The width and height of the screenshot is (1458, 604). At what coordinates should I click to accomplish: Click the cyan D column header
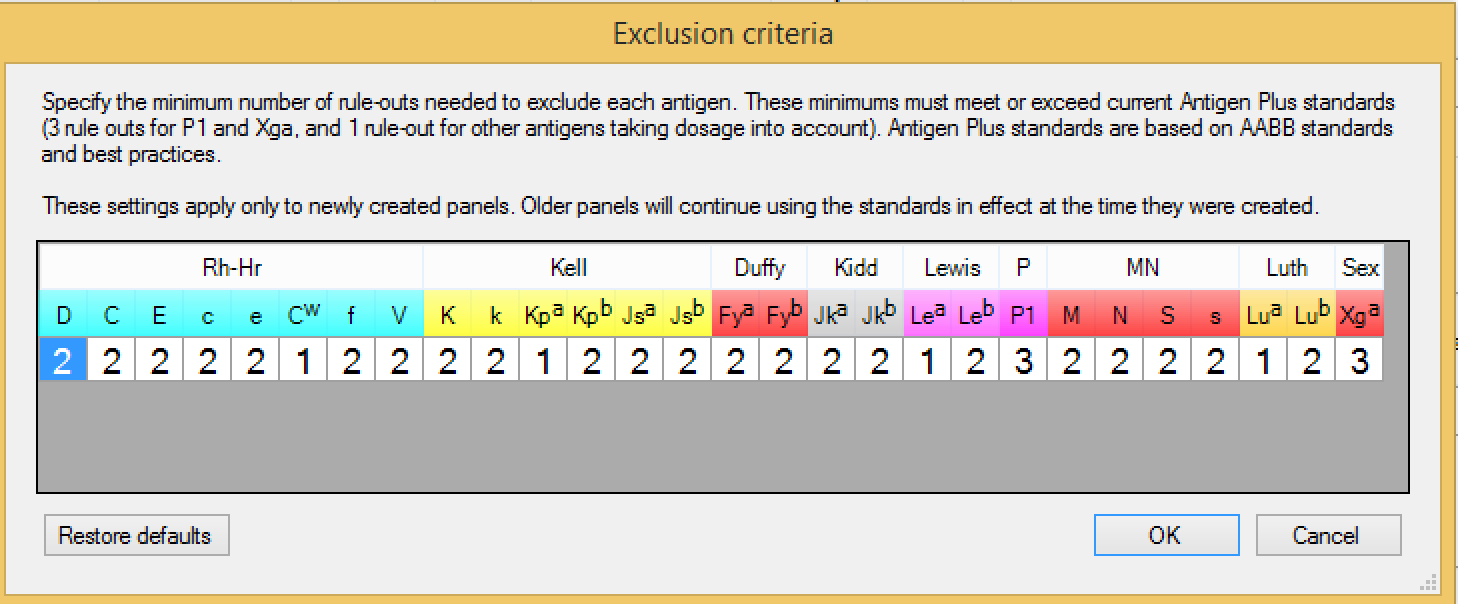click(63, 315)
